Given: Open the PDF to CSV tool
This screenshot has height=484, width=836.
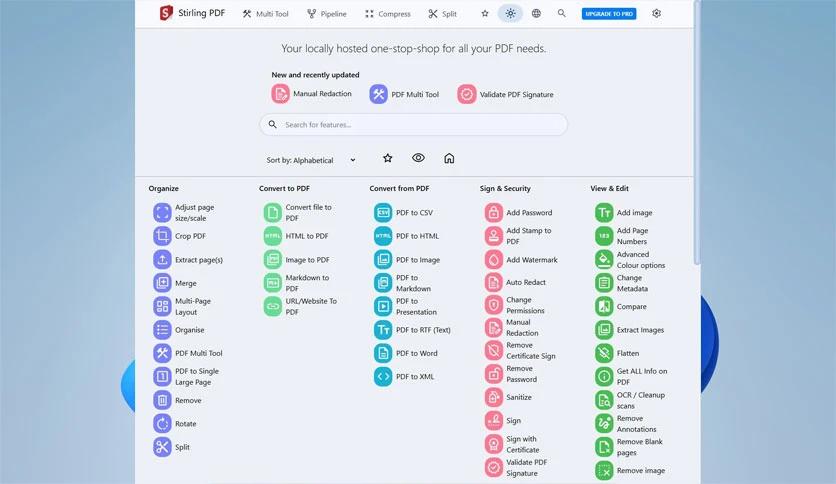Looking at the screenshot, I should point(404,212).
